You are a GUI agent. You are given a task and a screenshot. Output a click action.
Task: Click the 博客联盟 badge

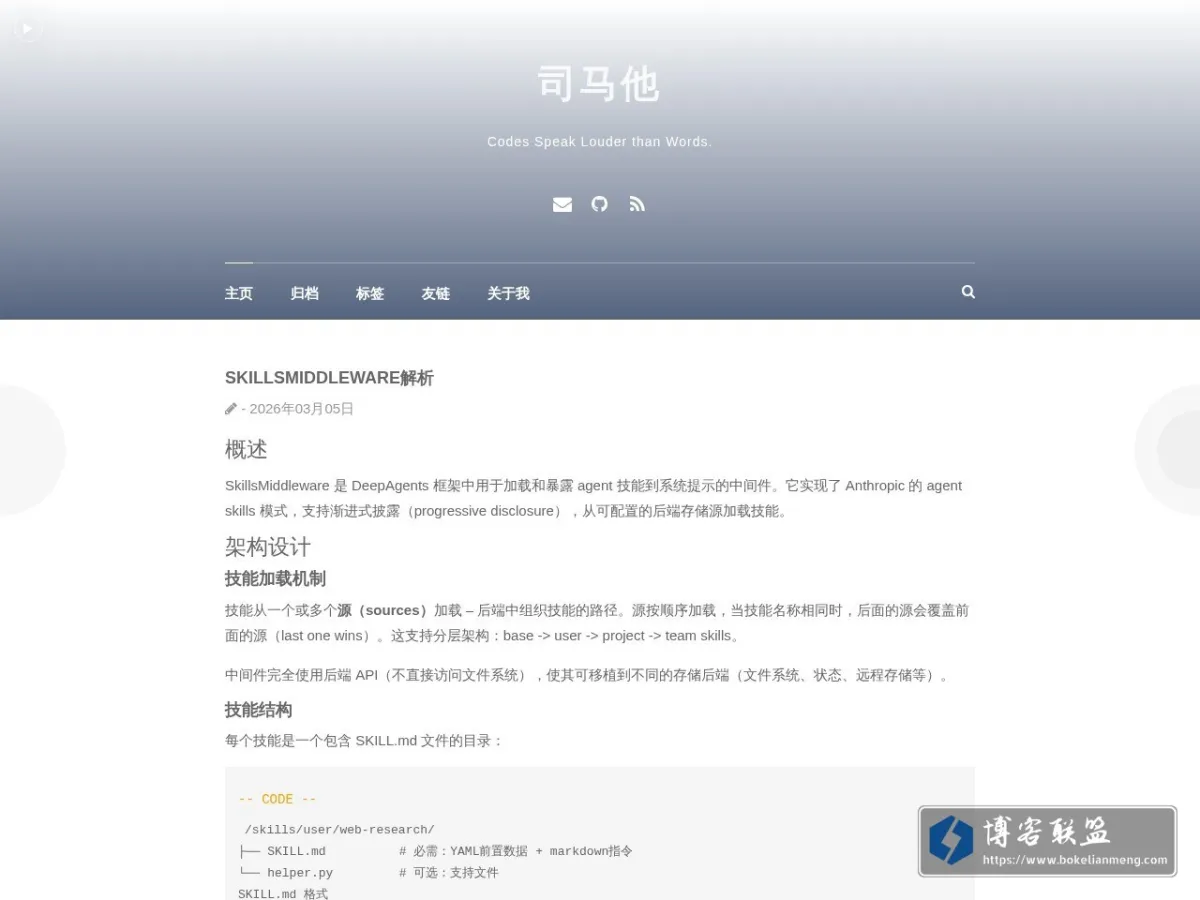[1047, 841]
